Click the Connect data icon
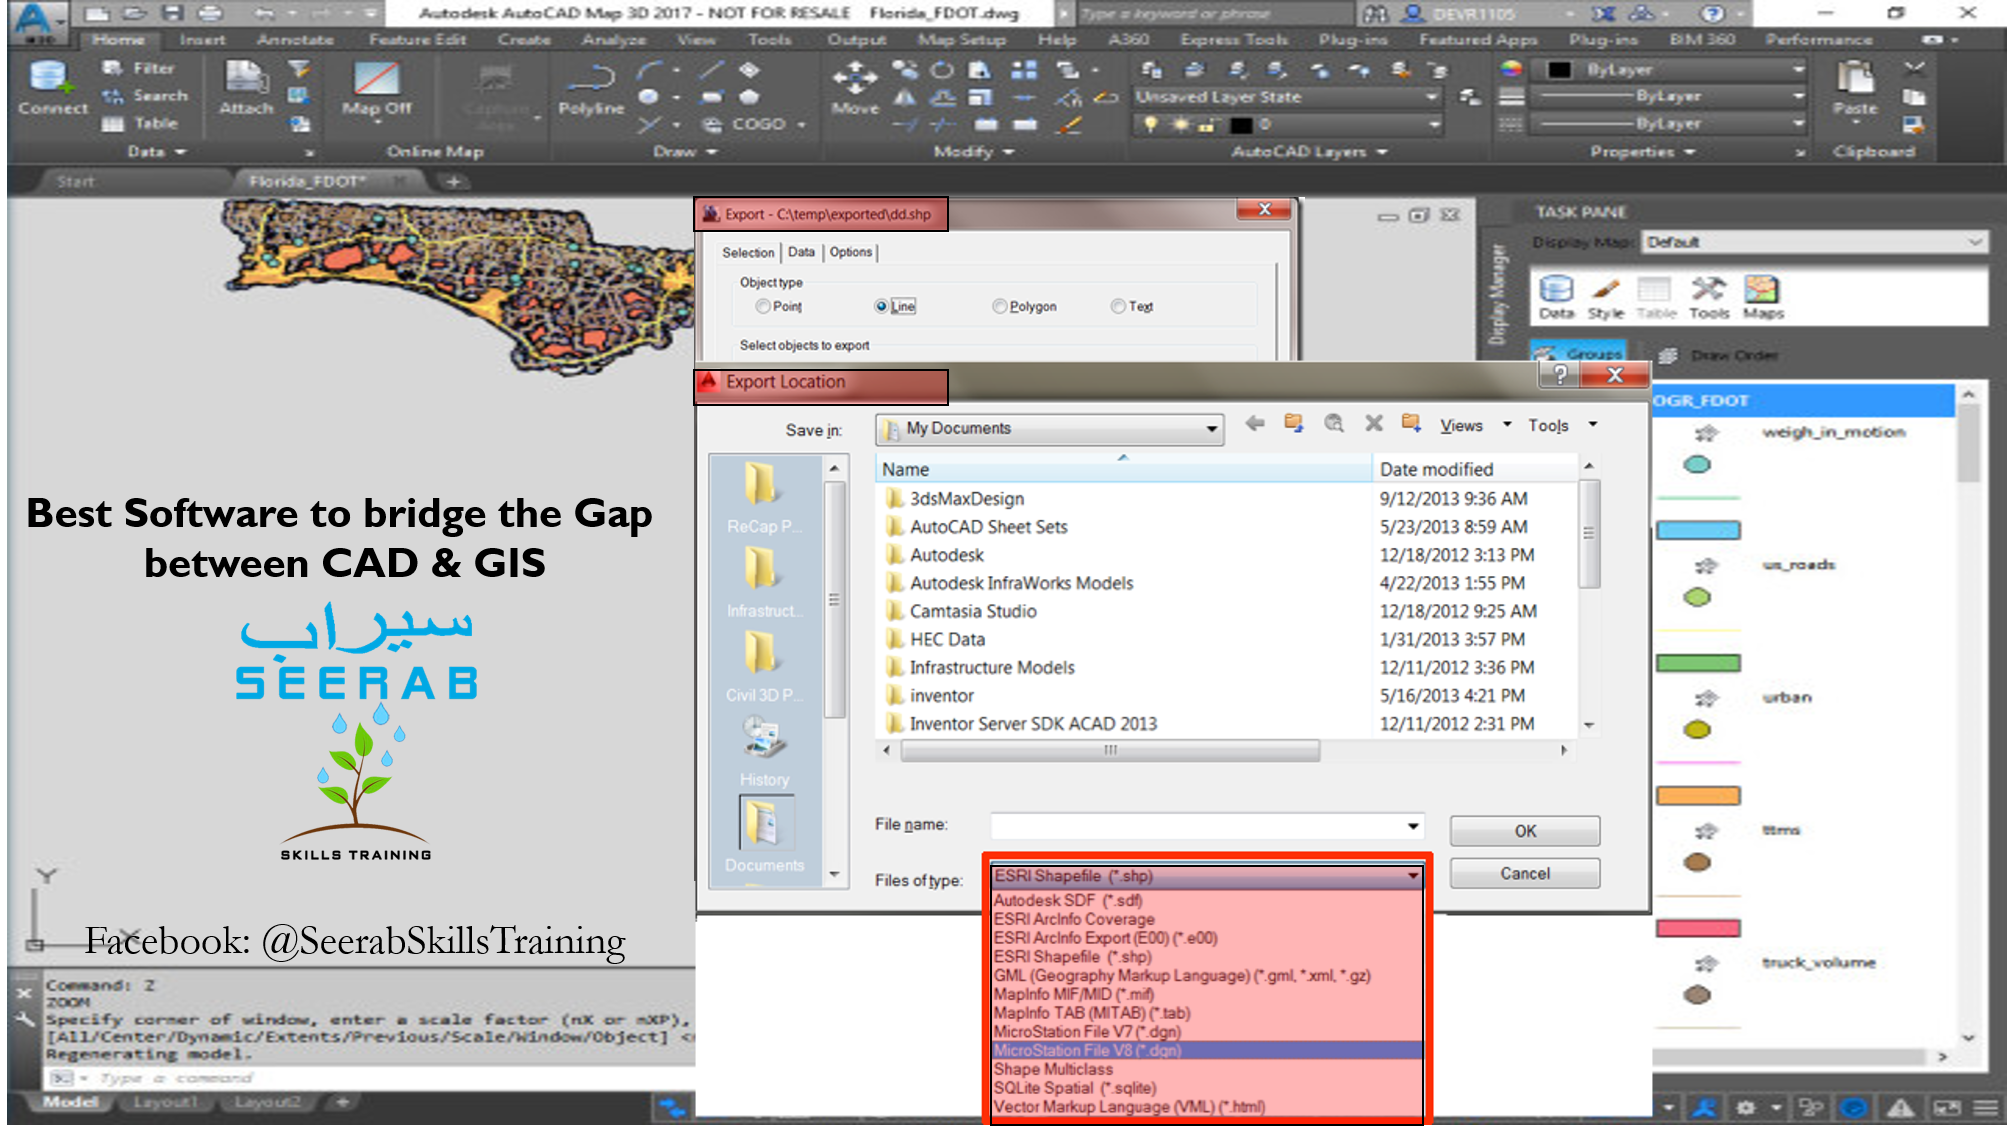The height and width of the screenshot is (1126, 2007). 52,88
